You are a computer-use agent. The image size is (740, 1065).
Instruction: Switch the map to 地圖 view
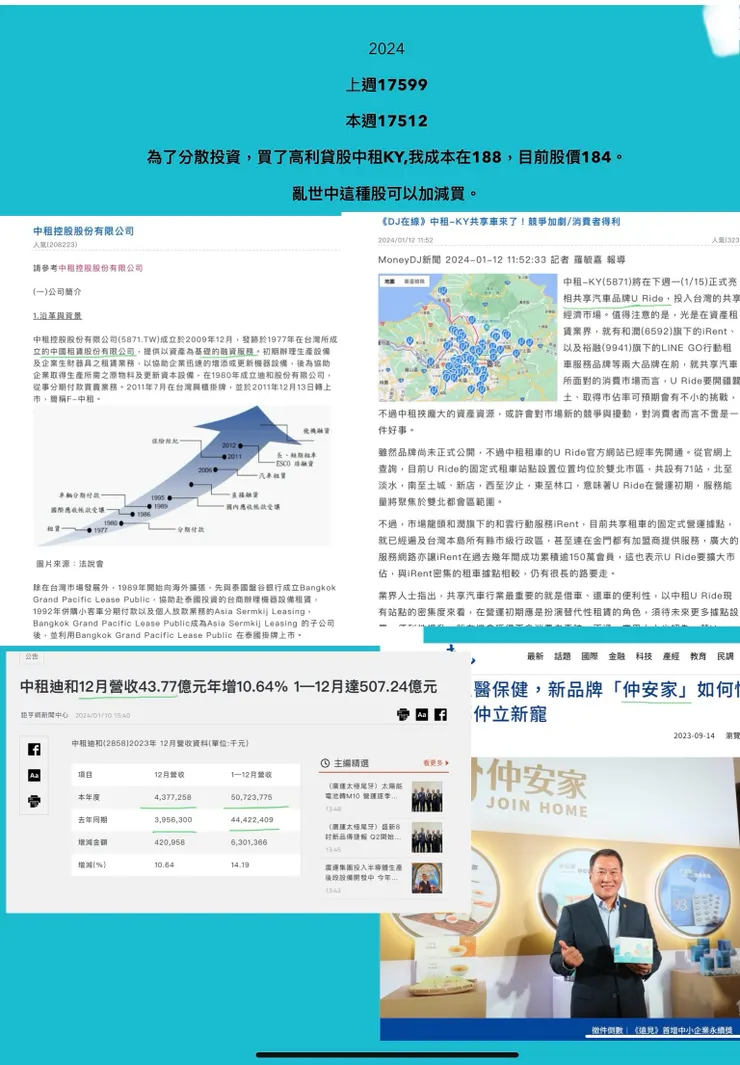click(x=390, y=281)
